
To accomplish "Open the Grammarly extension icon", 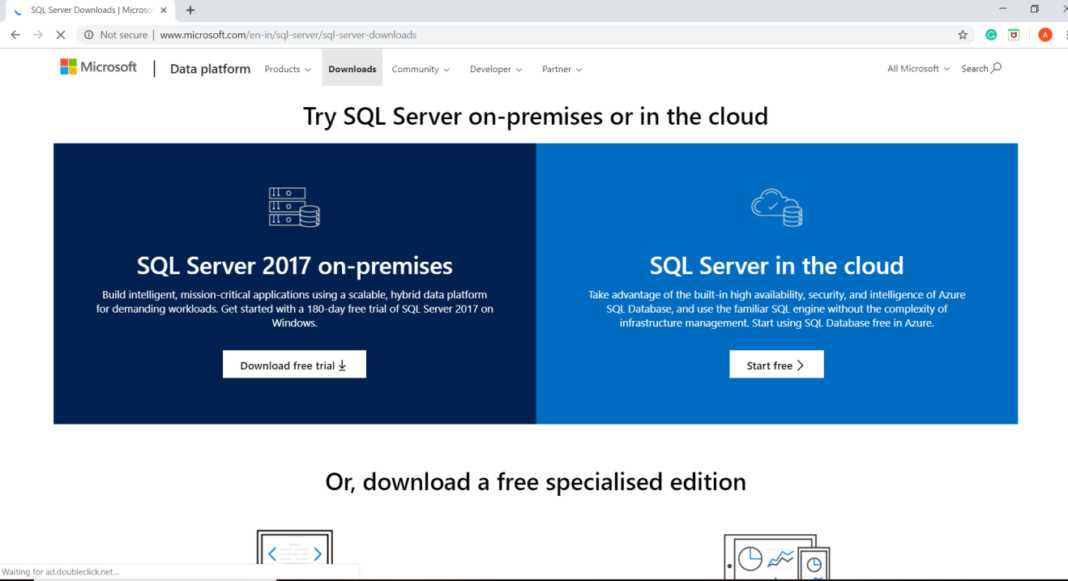I will pyautogui.click(x=990, y=34).
